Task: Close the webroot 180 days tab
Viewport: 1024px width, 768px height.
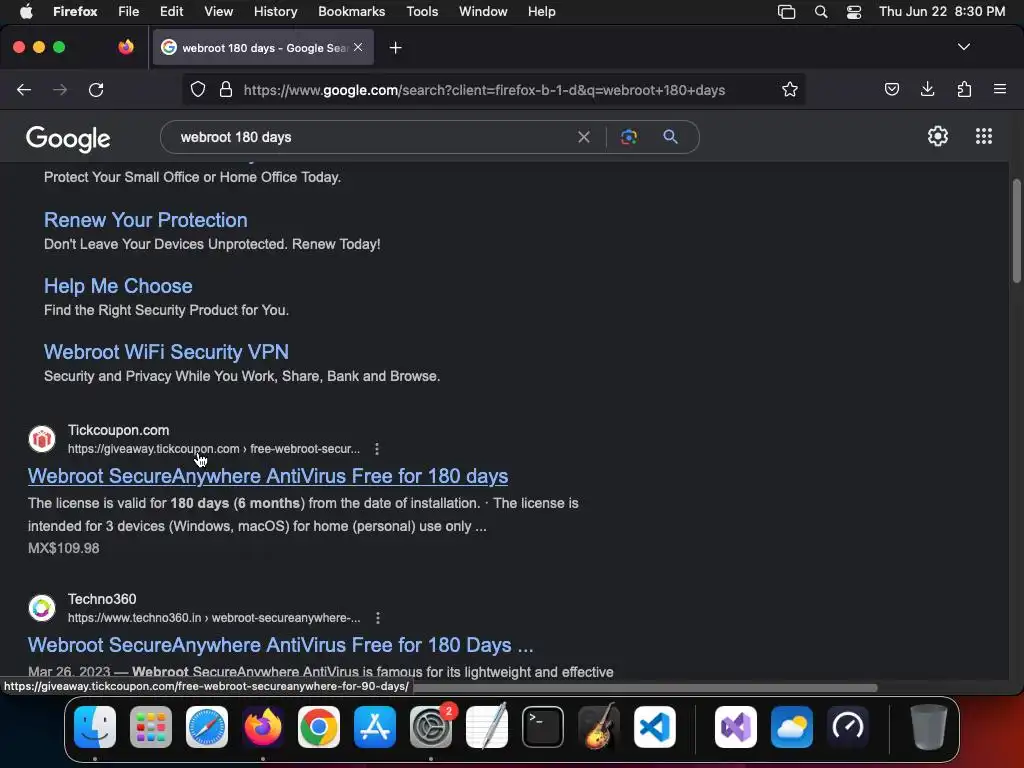Action: (x=358, y=47)
